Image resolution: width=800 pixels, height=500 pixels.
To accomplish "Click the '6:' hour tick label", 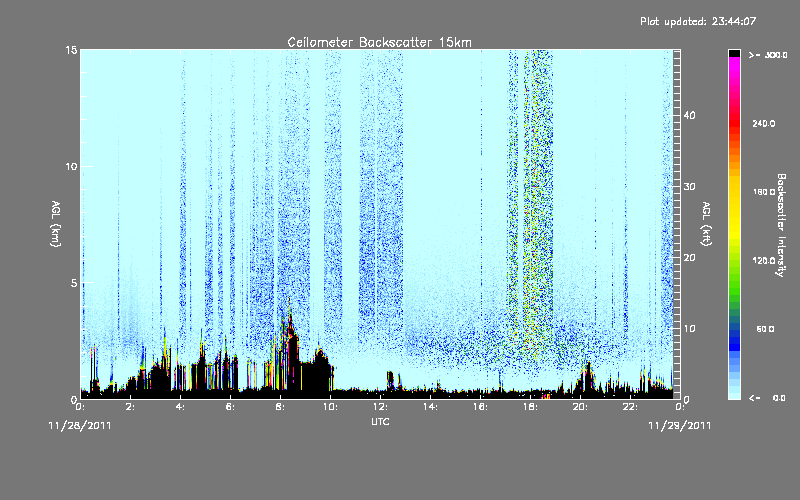I will 230,407.
